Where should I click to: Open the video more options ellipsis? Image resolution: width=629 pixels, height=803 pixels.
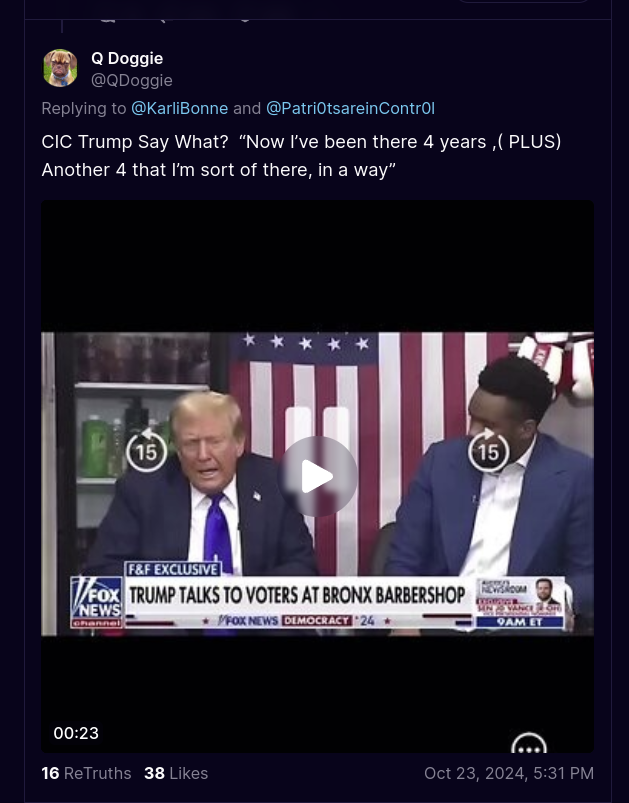coord(529,744)
